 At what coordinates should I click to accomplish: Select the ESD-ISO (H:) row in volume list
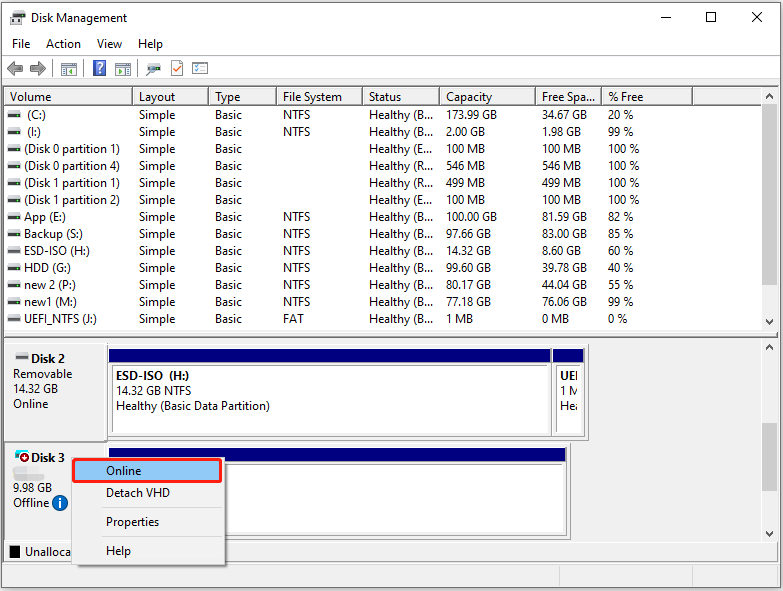point(383,251)
